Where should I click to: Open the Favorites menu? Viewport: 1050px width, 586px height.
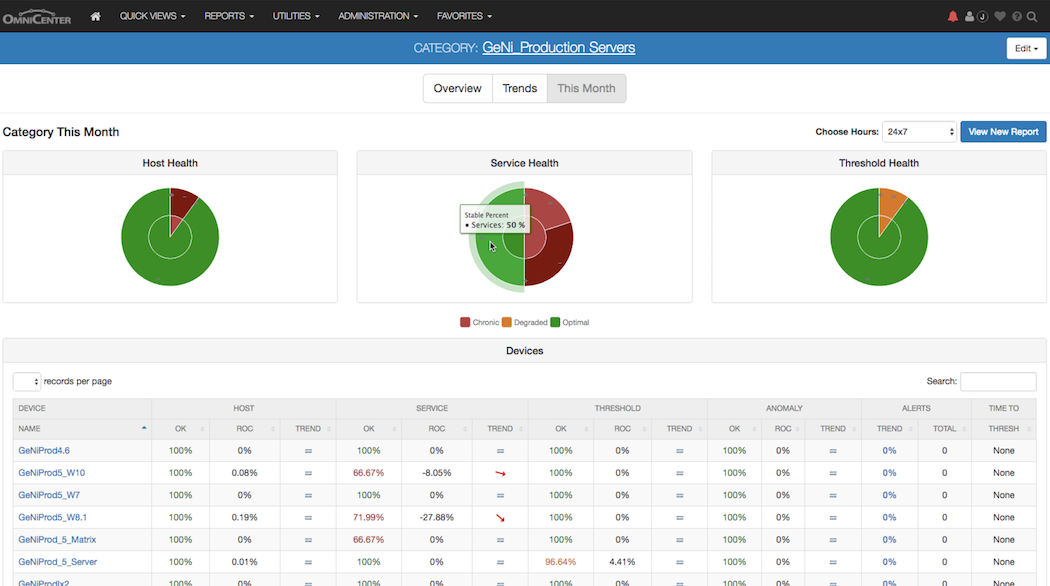[x=464, y=16]
